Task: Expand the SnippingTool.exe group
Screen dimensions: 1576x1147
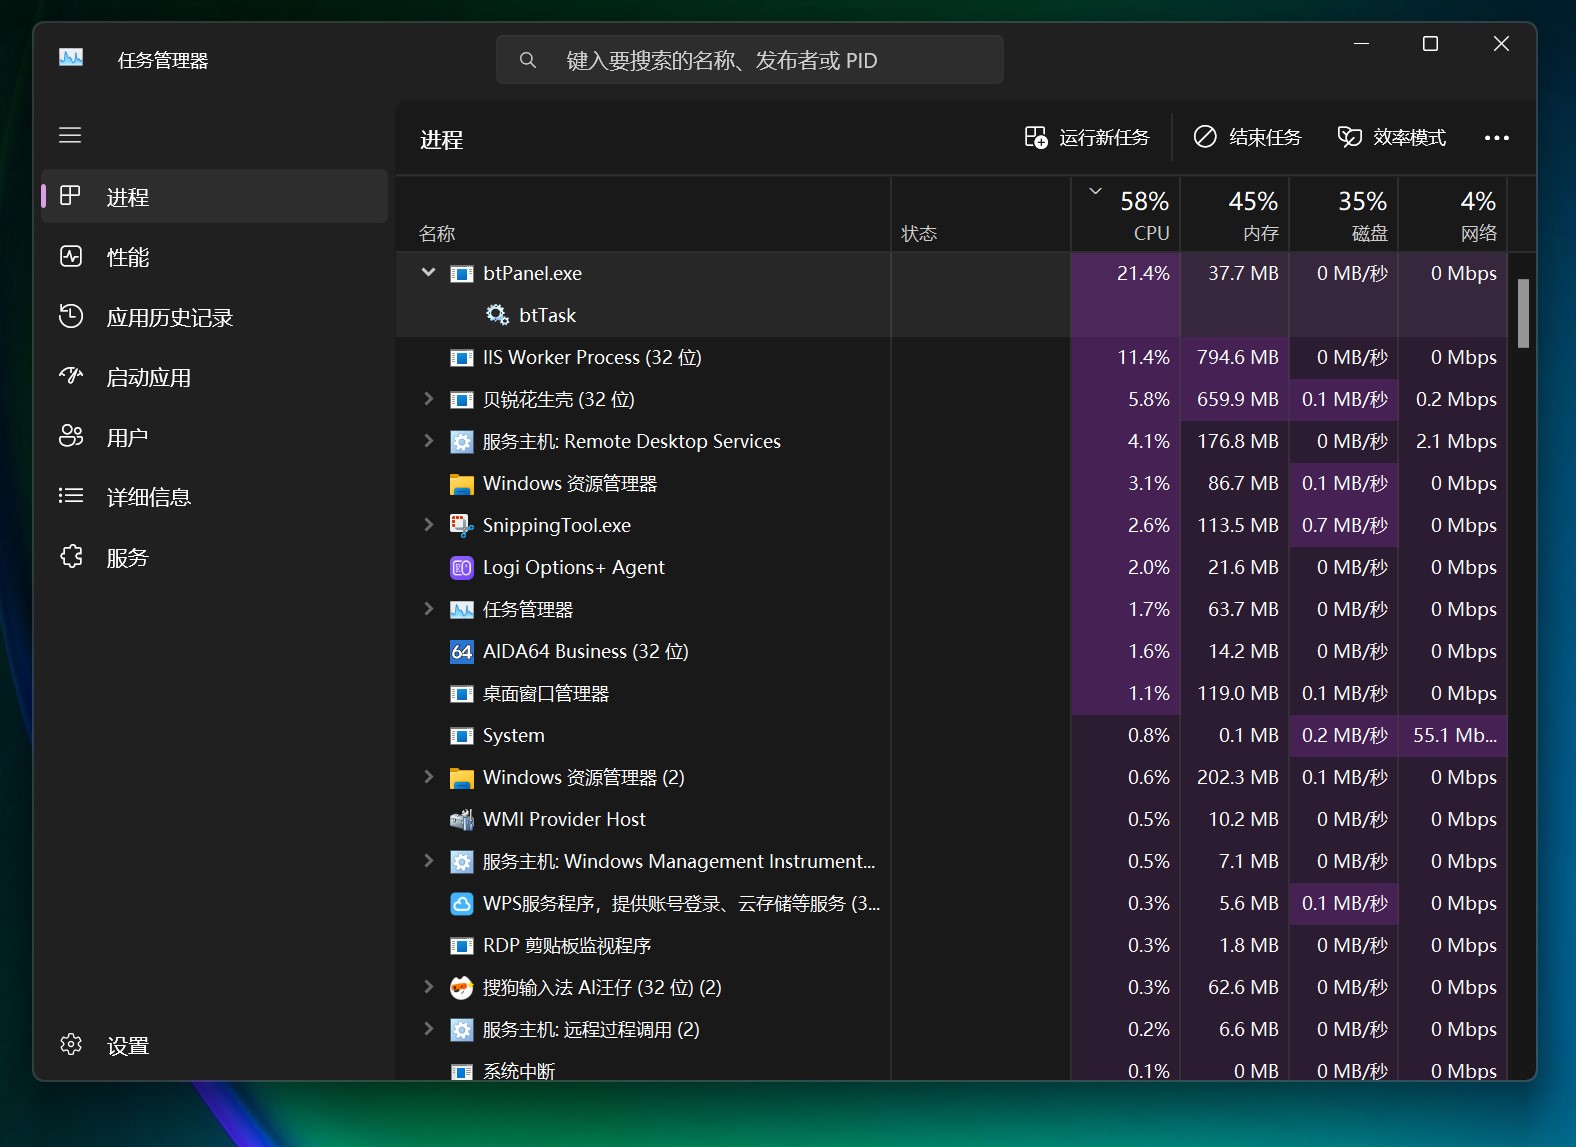Action: 428,525
